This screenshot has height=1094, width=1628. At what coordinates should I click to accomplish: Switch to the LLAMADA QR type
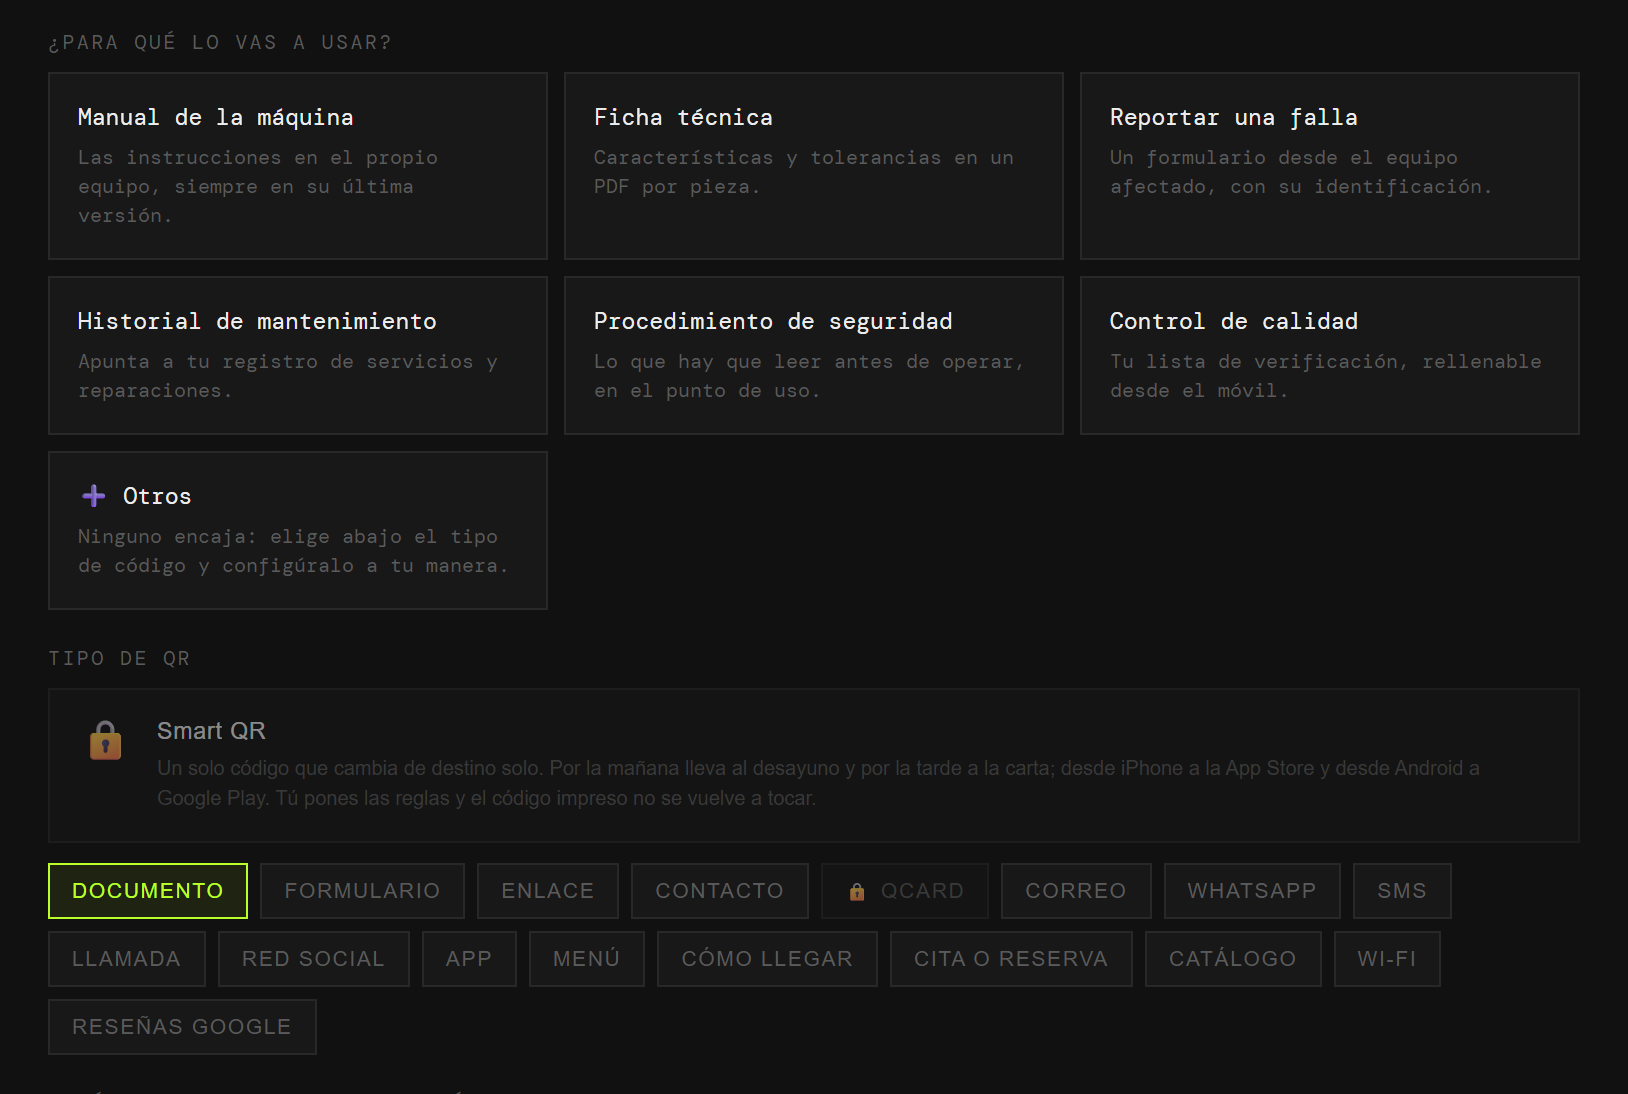(x=127, y=959)
